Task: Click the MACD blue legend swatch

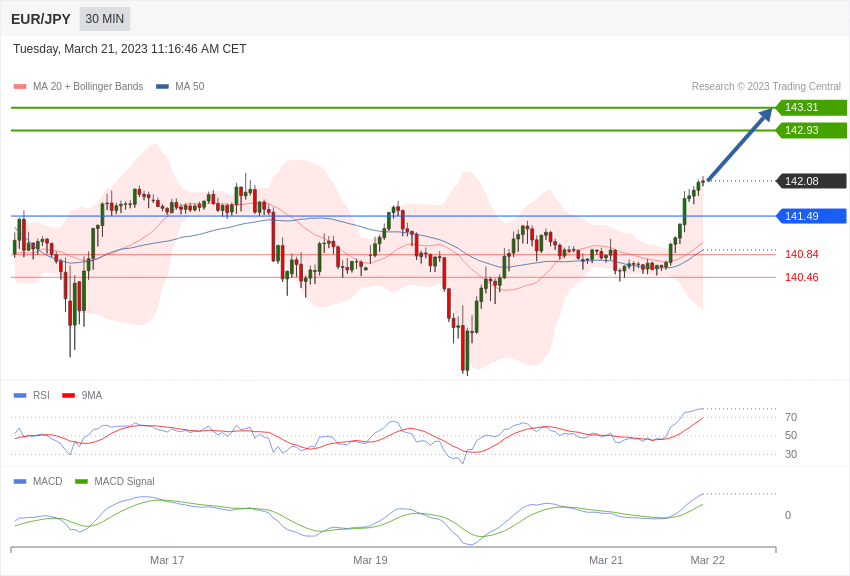Action: [x=20, y=482]
